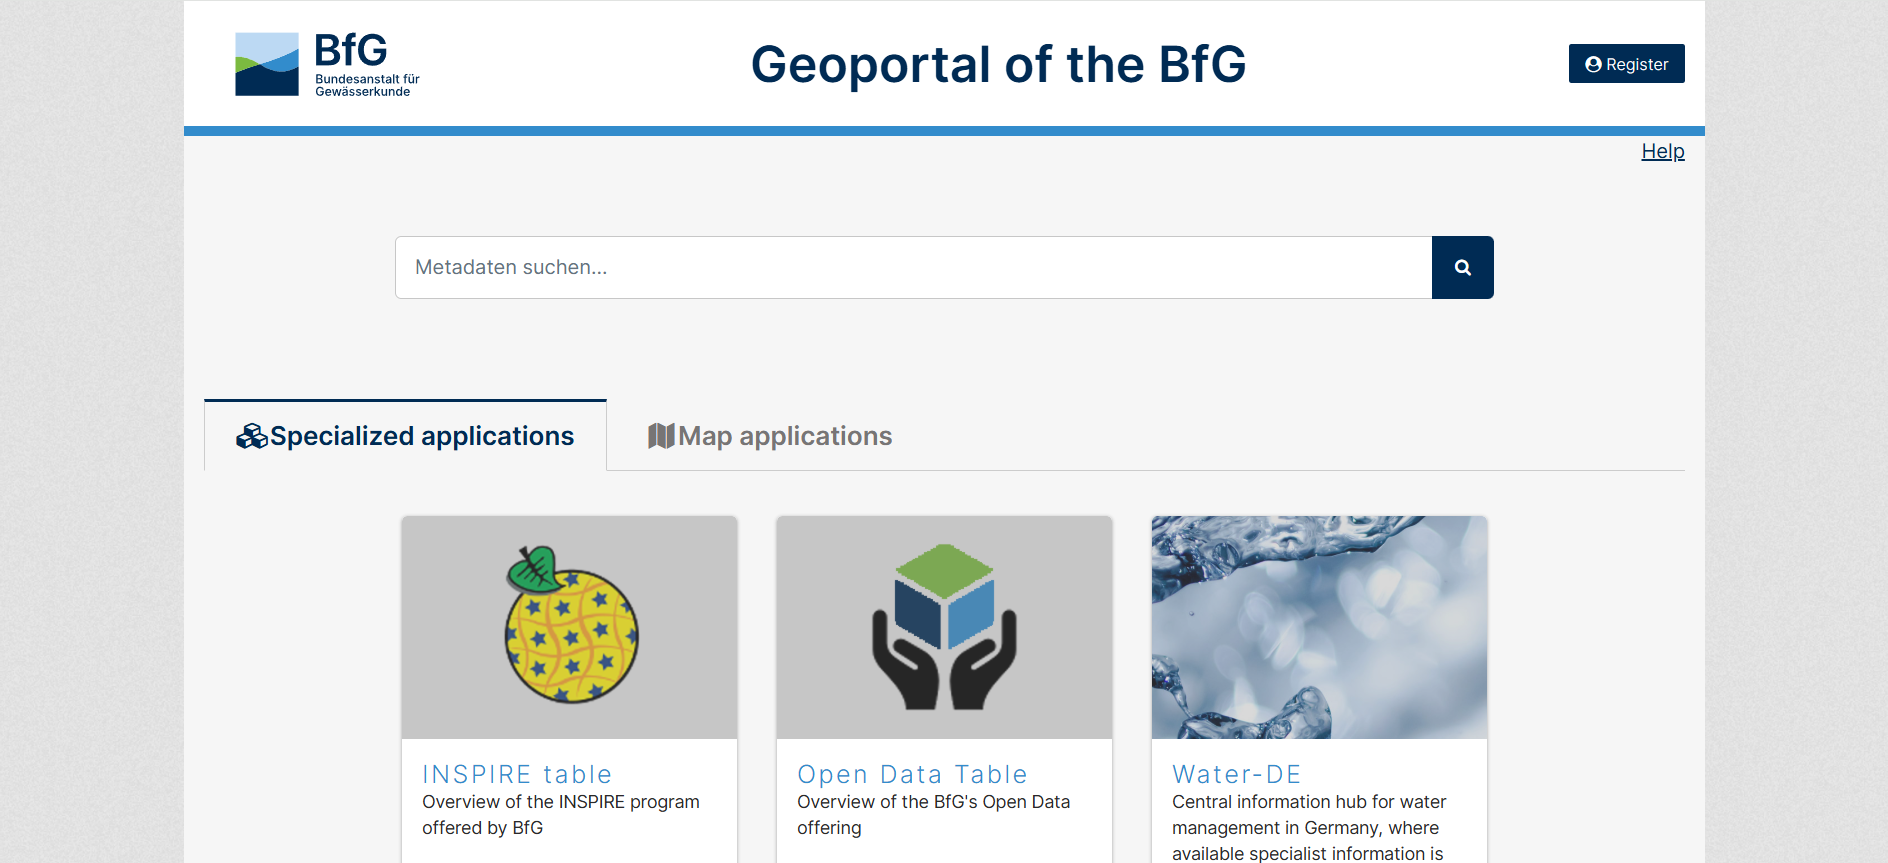Click the magnifier search button
This screenshot has width=1888, height=863.
[x=1462, y=267]
